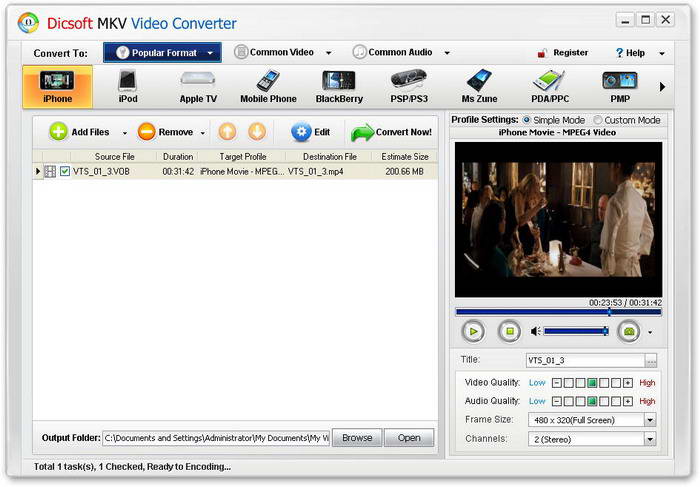The width and height of the screenshot is (700, 487).
Task: Select Custom Mode radio button
Action: (x=597, y=120)
